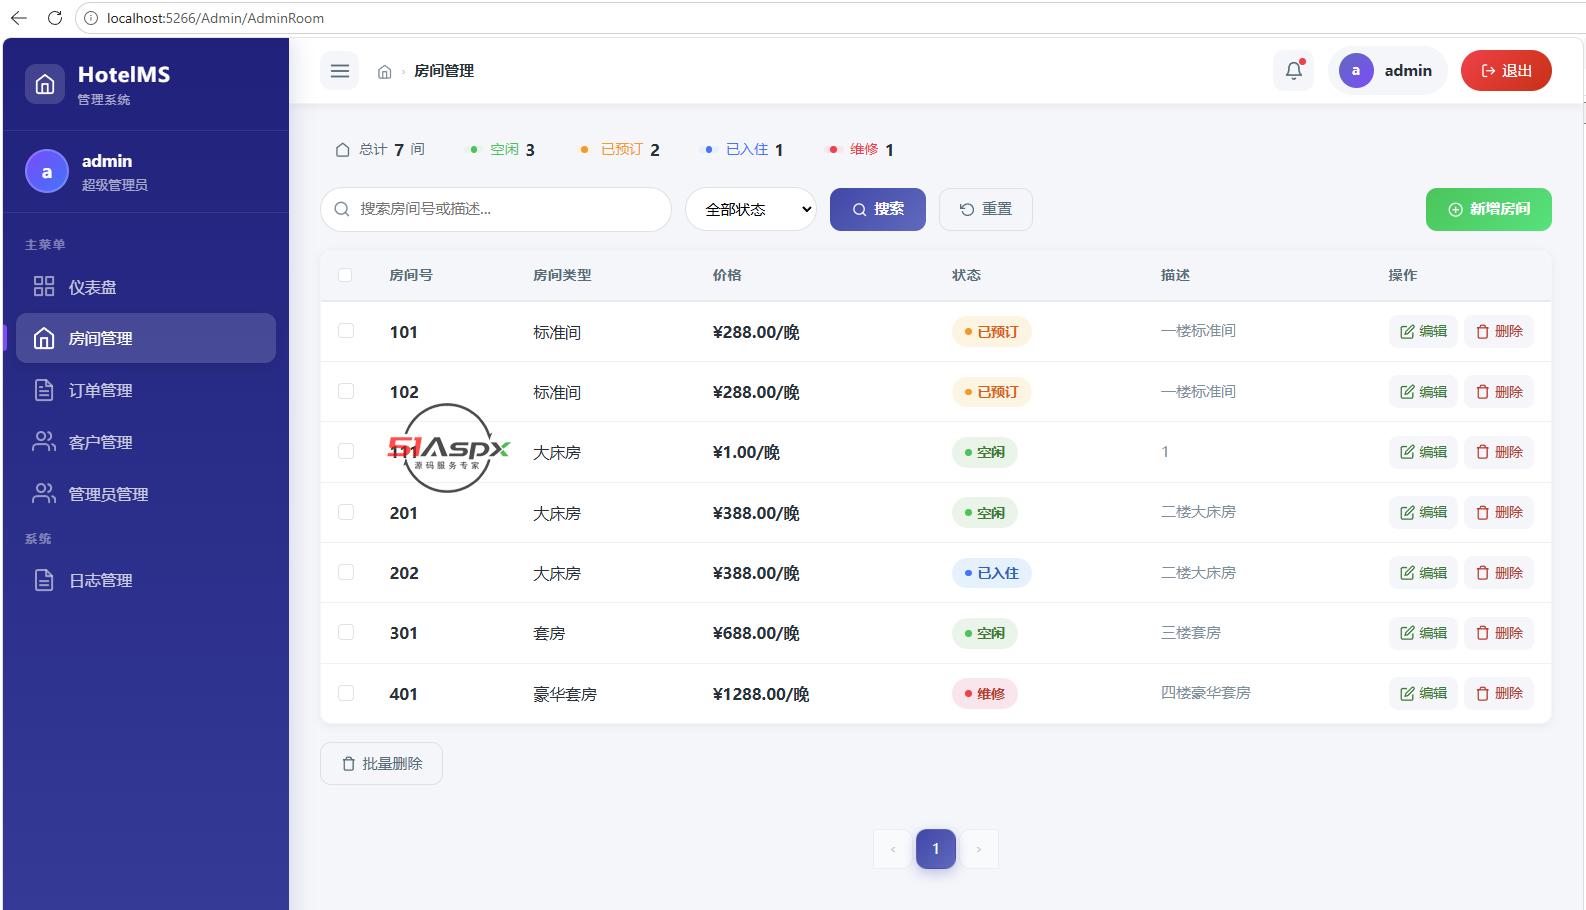Select 房间管理 in the sidebar
Viewport: 1586px width, 910px height.
[146, 338]
